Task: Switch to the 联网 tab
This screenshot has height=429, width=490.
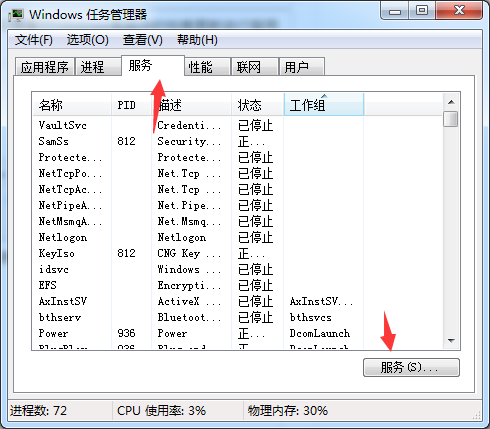Action: tap(255, 67)
